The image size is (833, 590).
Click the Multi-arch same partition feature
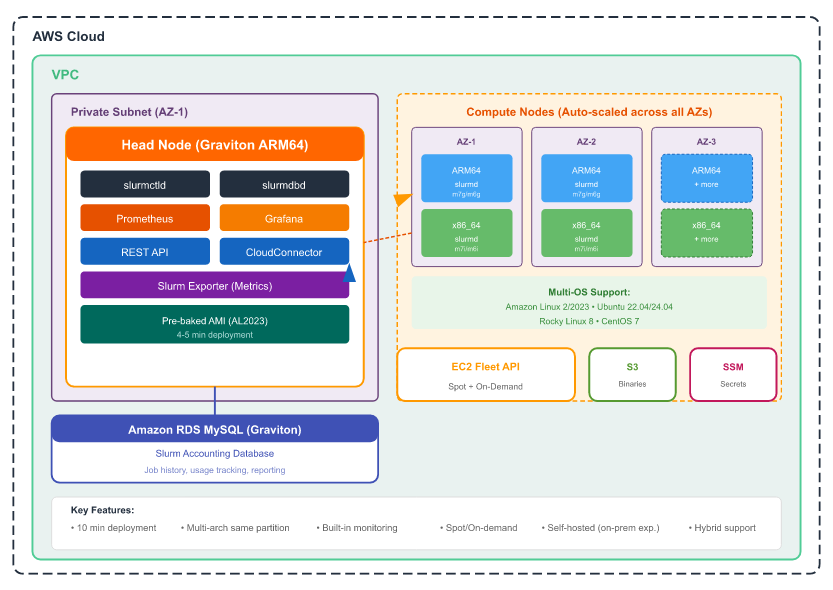(x=235, y=528)
